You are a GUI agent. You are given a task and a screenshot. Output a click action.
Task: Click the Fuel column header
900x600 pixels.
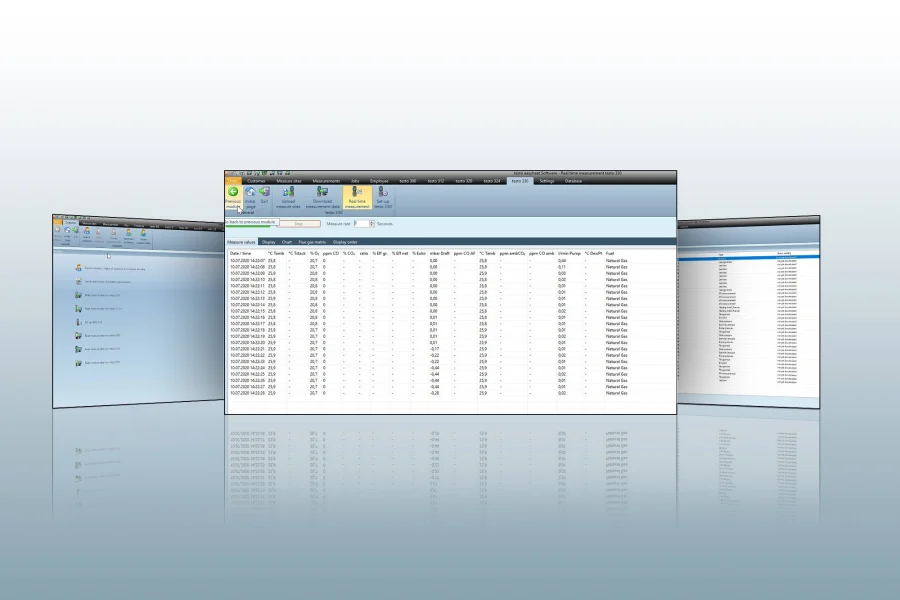(x=612, y=254)
